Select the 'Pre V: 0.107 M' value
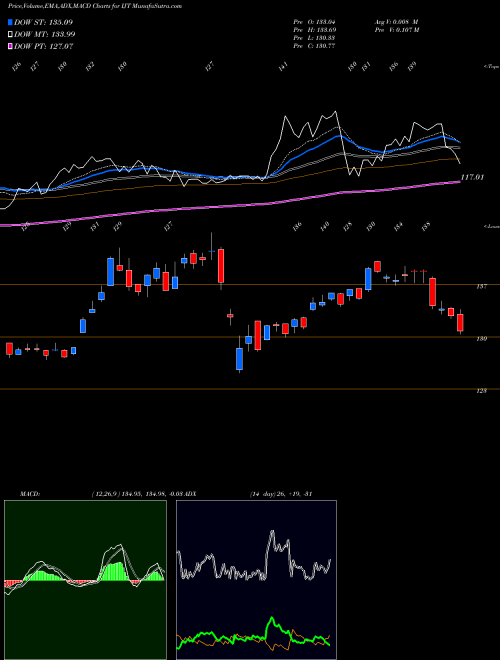Image resolution: width=500 pixels, height=660 pixels. pos(396,30)
